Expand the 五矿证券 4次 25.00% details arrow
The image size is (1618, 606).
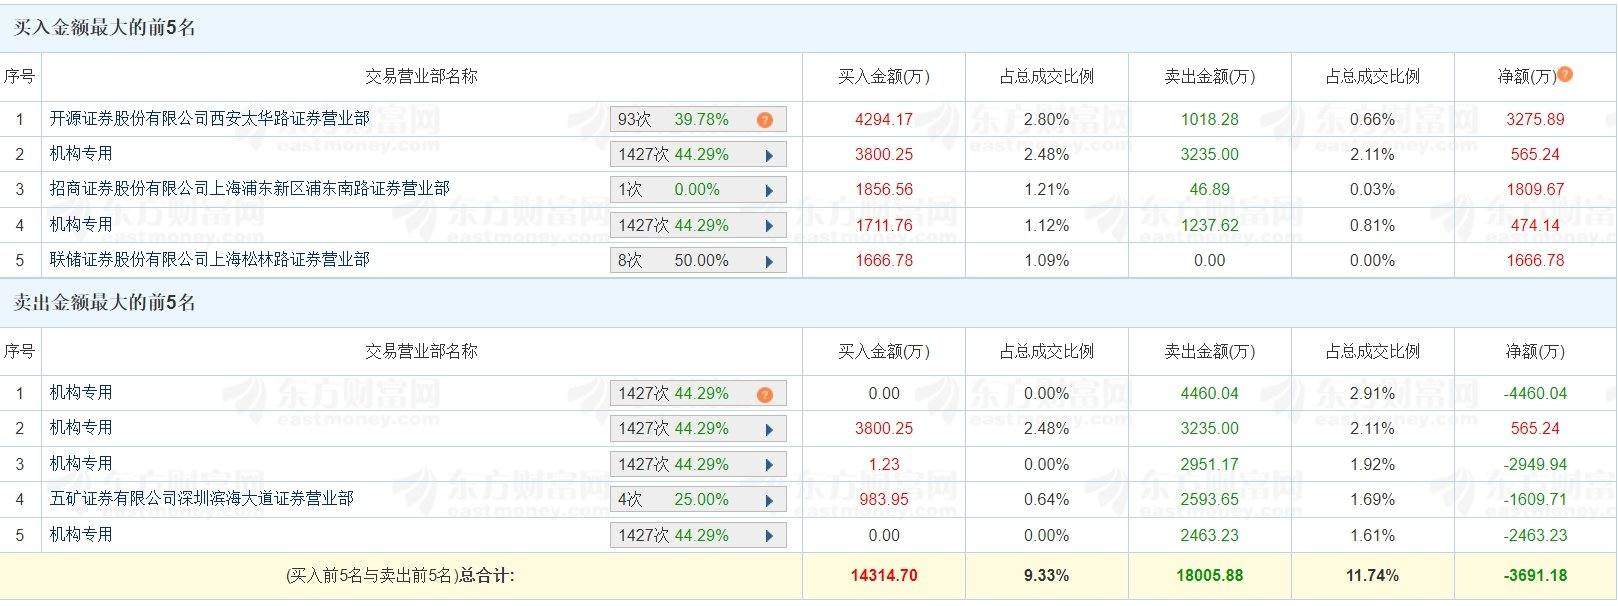point(769,500)
